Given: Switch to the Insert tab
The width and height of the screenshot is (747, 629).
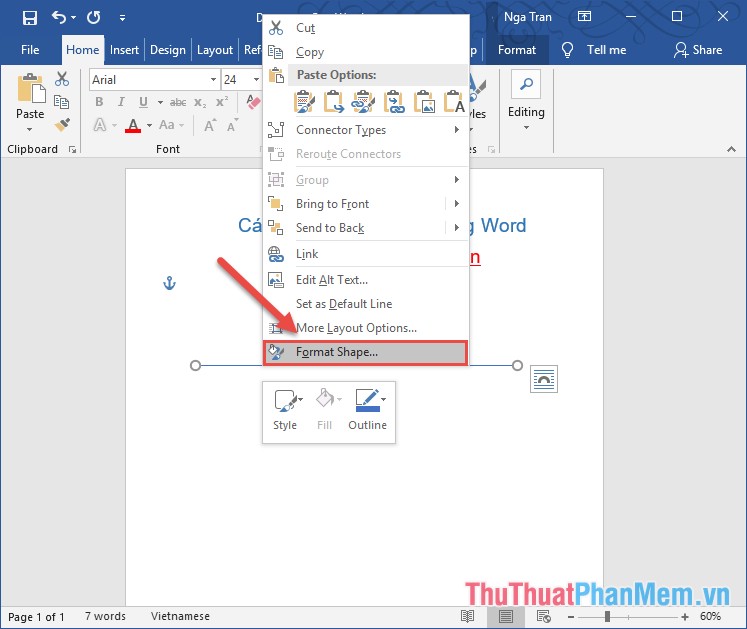Looking at the screenshot, I should (124, 50).
